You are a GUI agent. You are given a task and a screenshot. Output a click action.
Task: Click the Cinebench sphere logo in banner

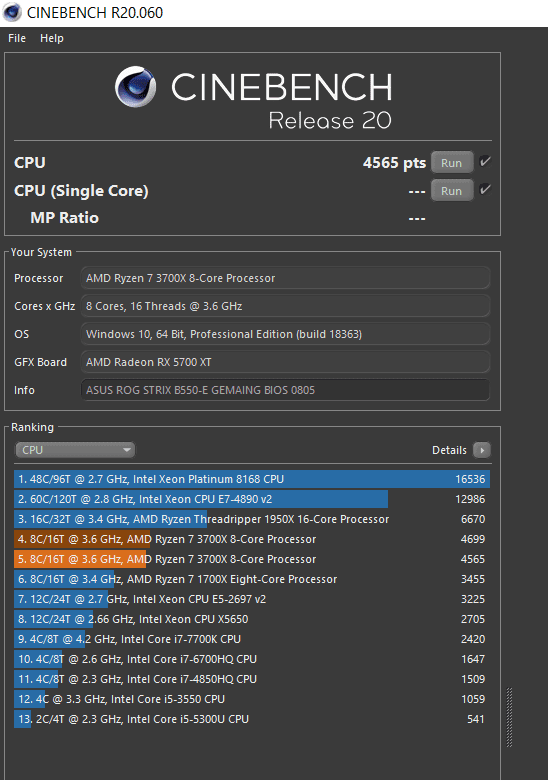[135, 87]
